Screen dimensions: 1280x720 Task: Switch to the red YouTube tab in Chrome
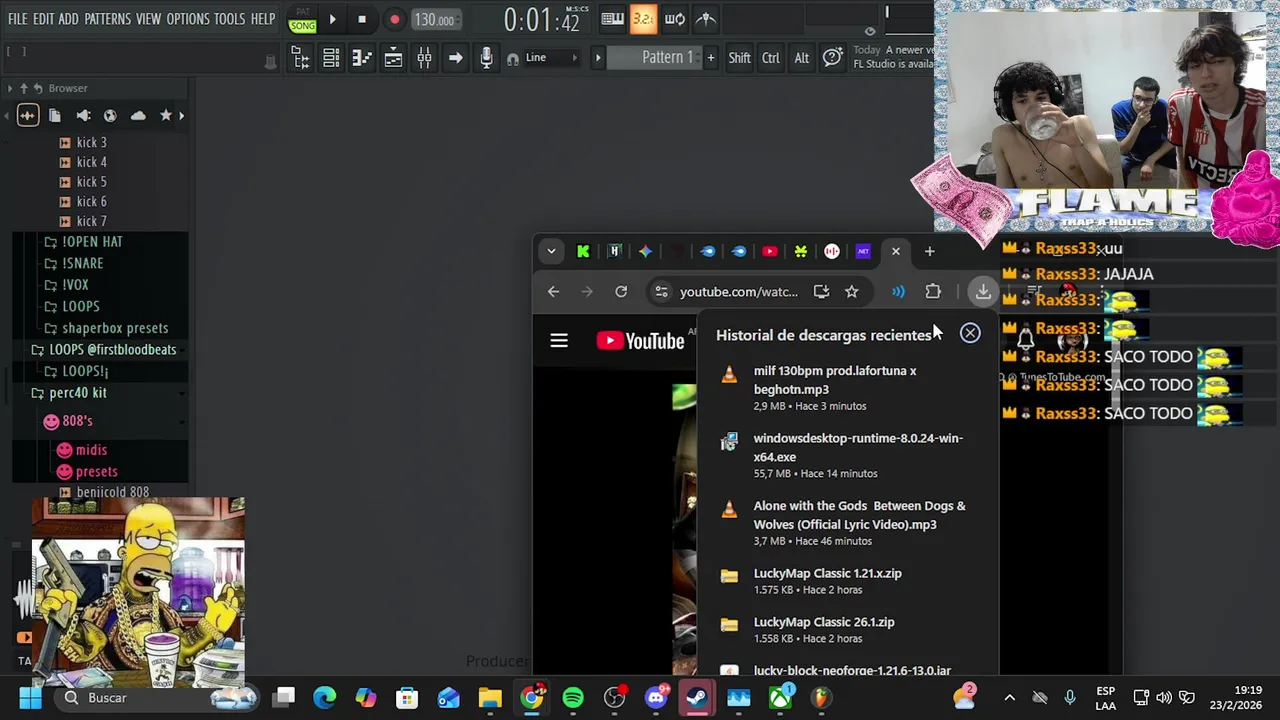(769, 251)
